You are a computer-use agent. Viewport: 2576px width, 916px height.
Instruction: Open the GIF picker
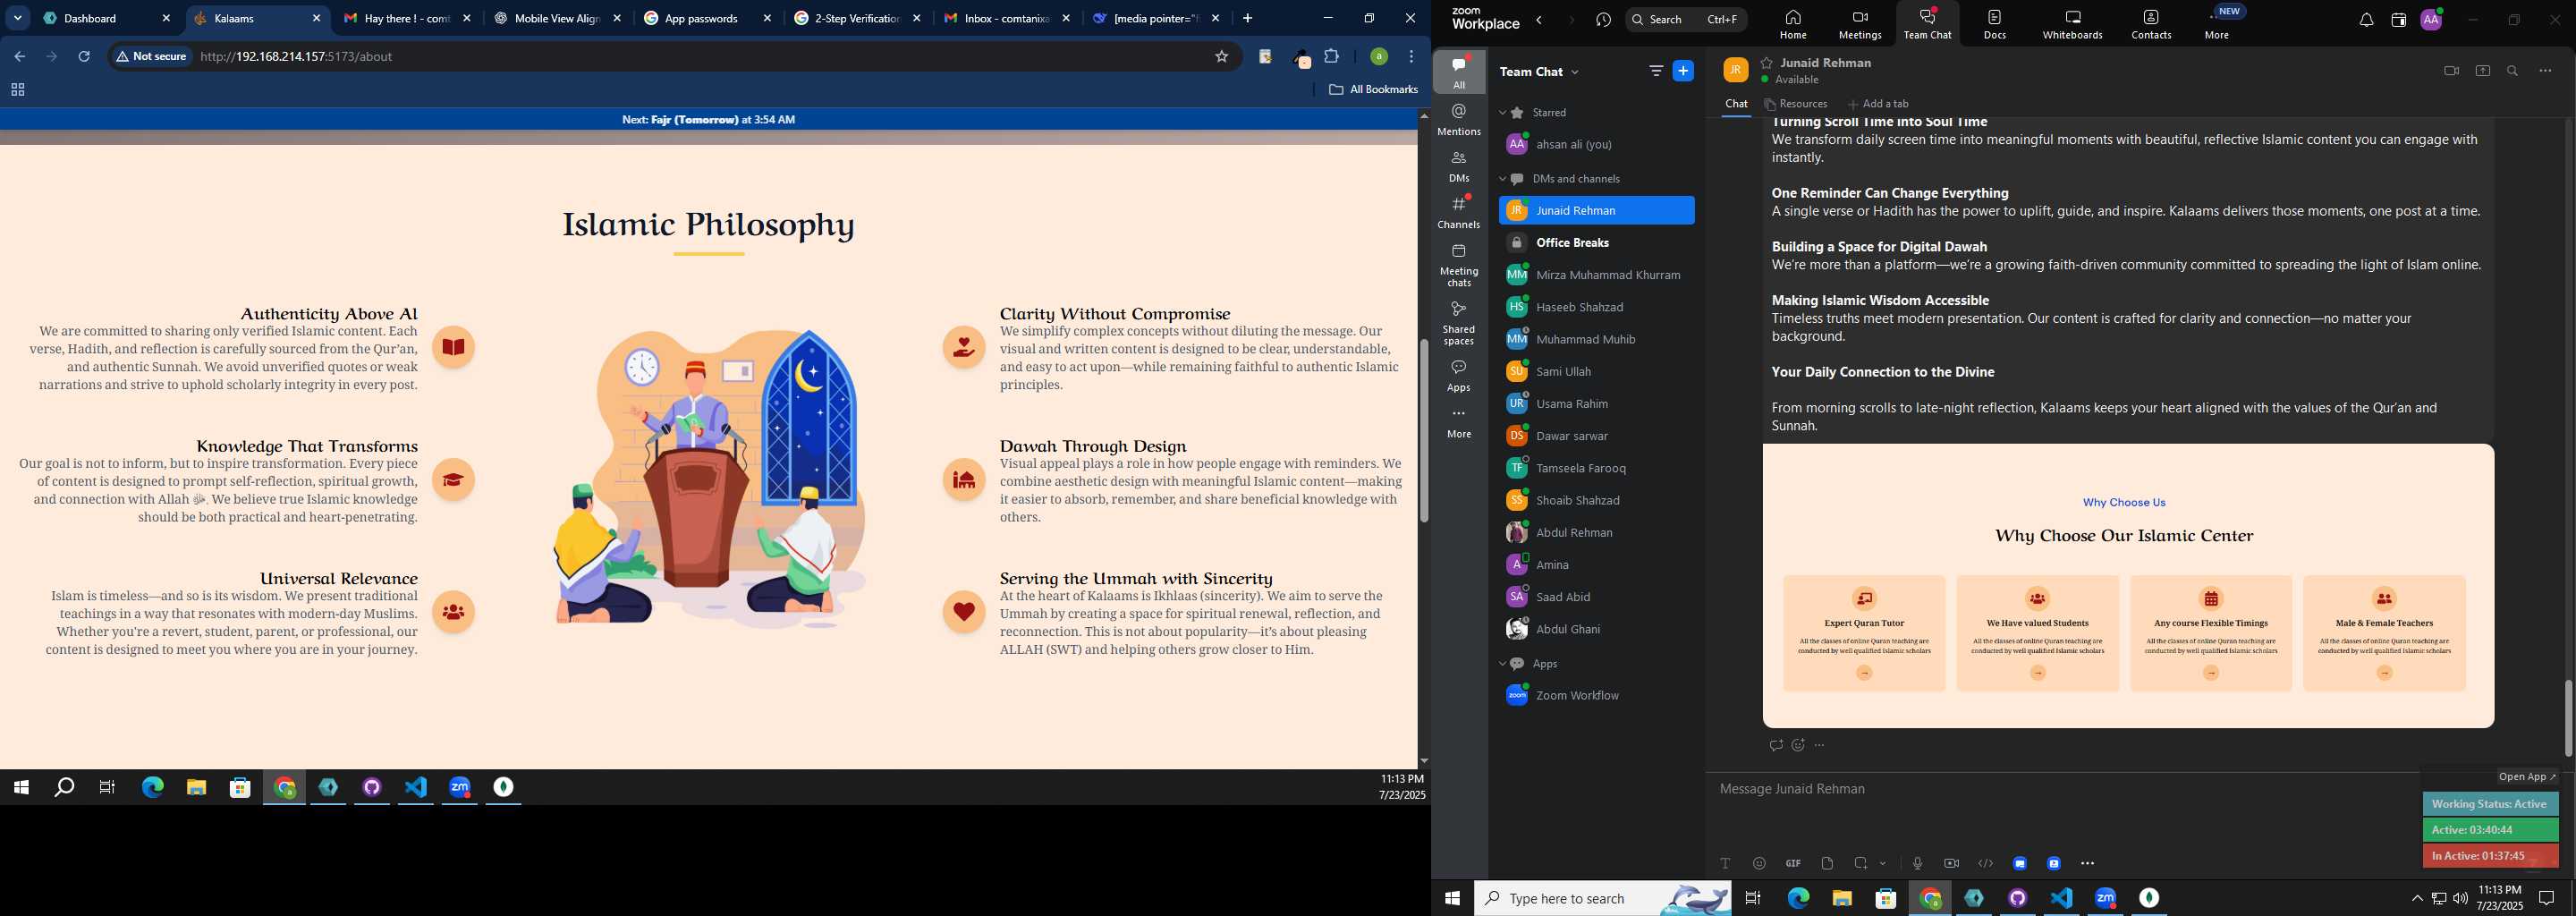point(1793,863)
